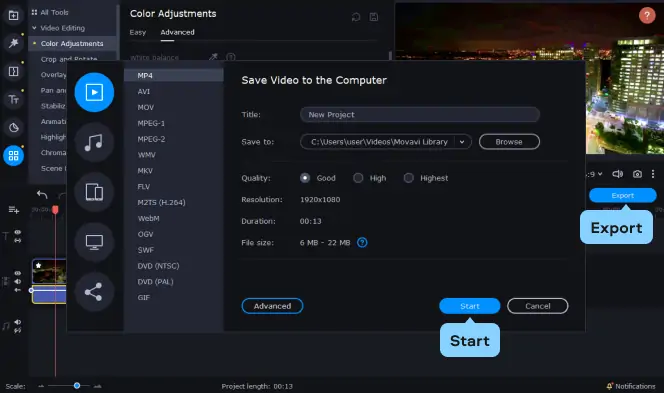Select the blue audio clip on timeline
Image resolution: width=664 pixels, height=393 pixels.
(49, 294)
